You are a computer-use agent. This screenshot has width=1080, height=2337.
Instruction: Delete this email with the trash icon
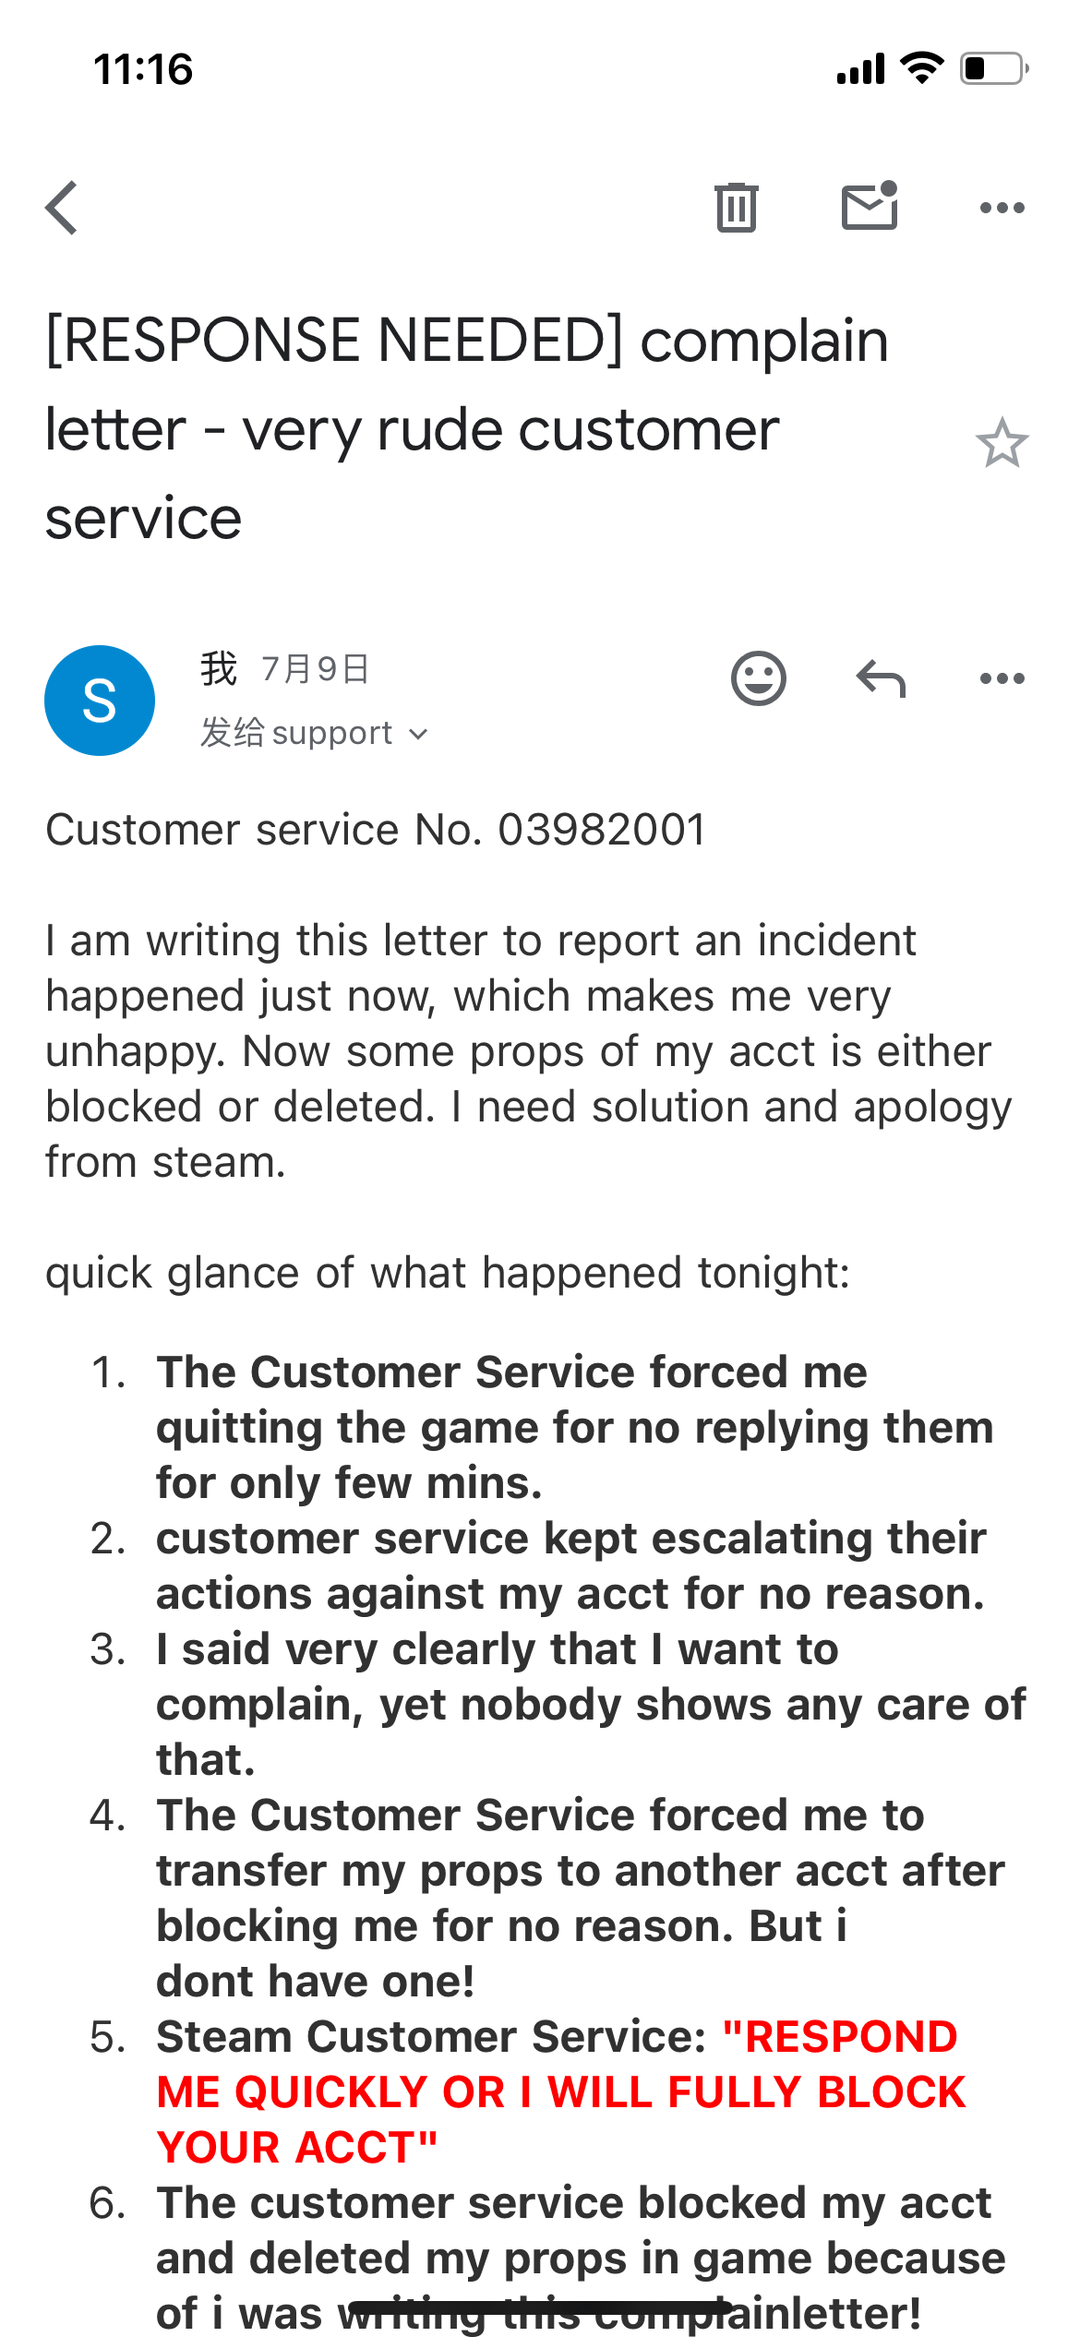(x=736, y=208)
